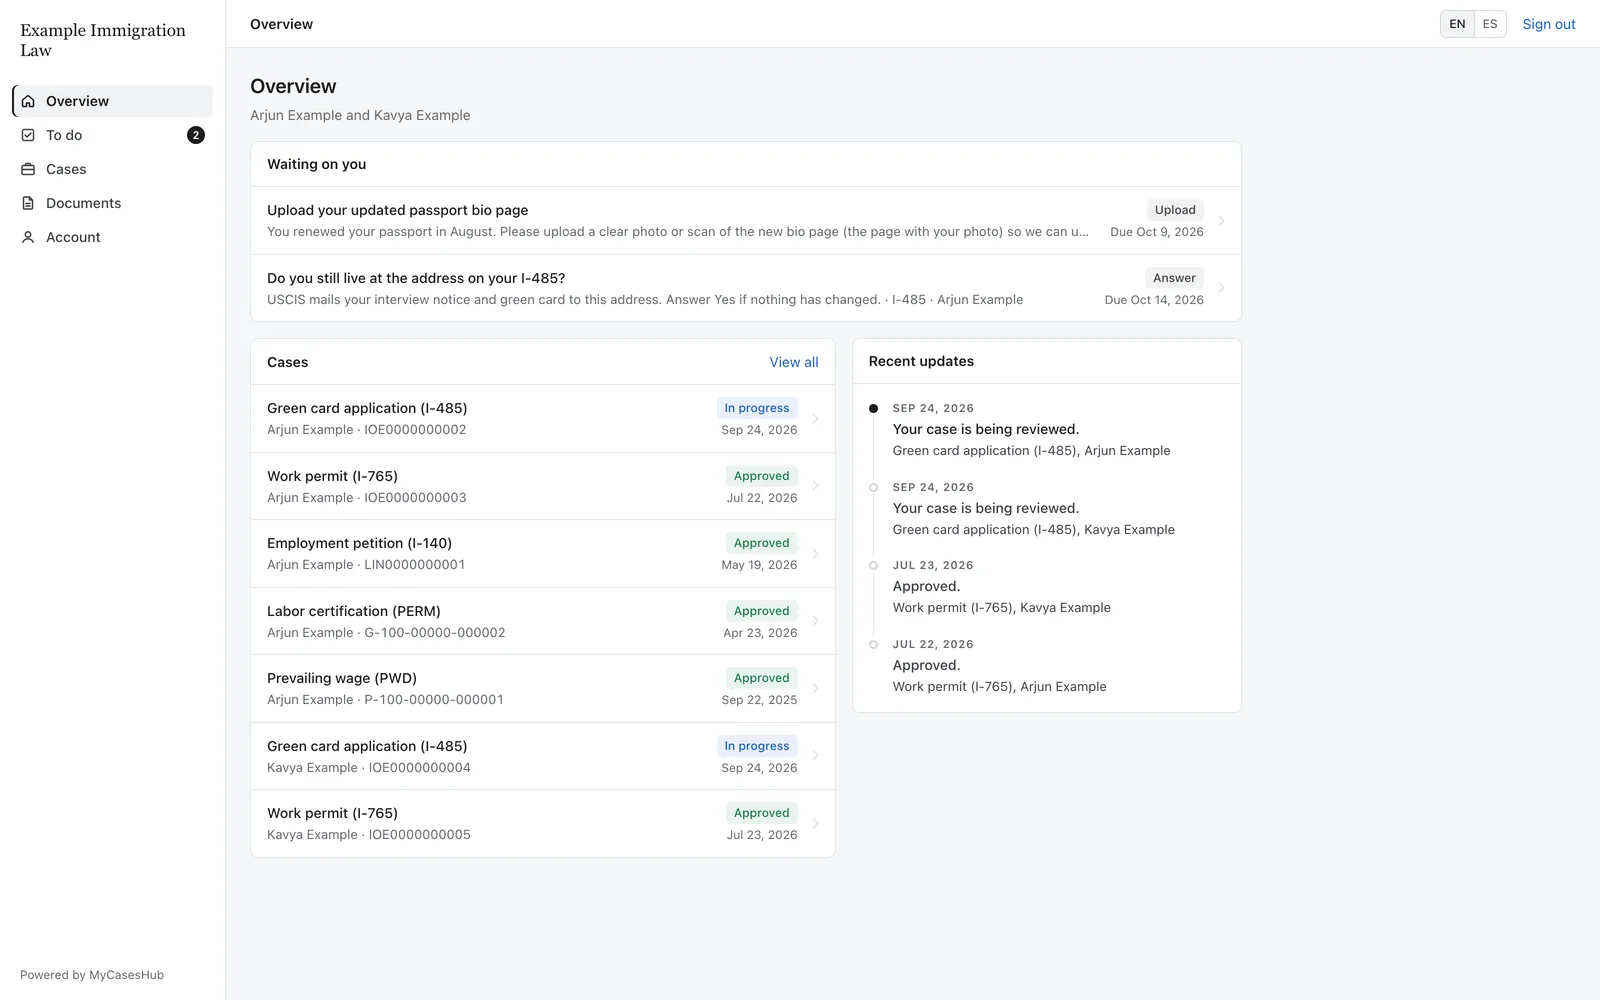Open Account in the sidebar
The height and width of the screenshot is (1000, 1600).
(113, 237)
